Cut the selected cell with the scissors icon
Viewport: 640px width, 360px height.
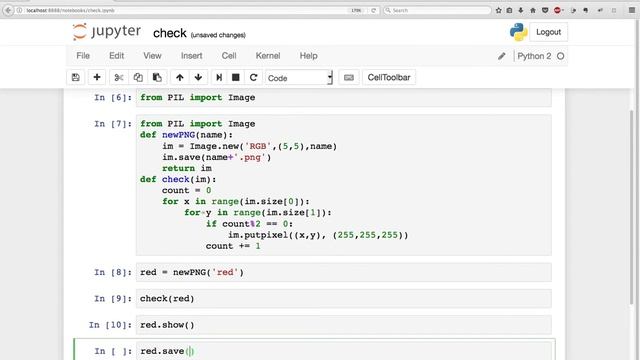[x=119, y=78]
